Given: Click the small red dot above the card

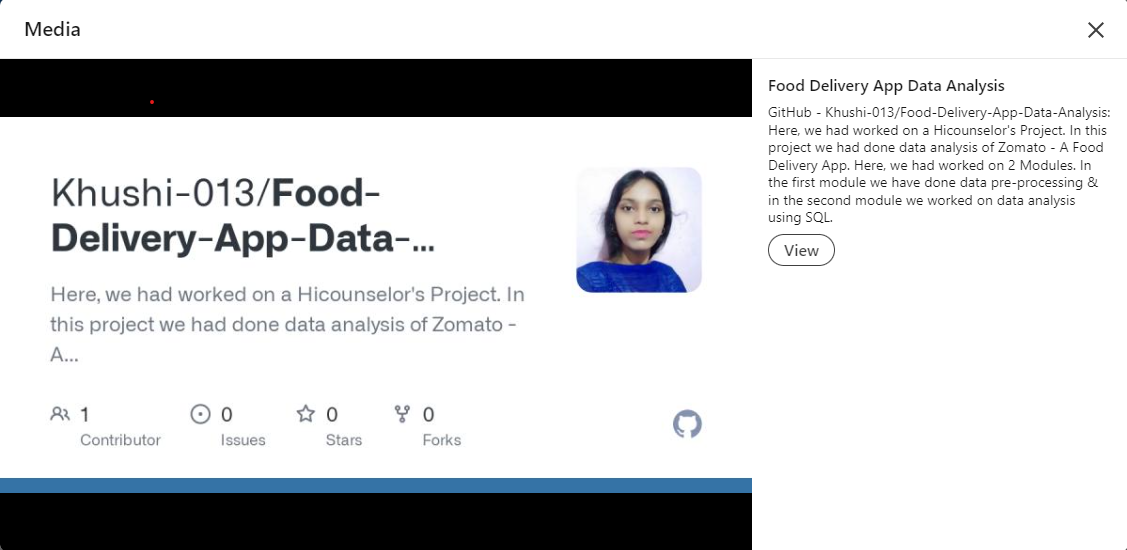Looking at the screenshot, I should tap(152, 102).
